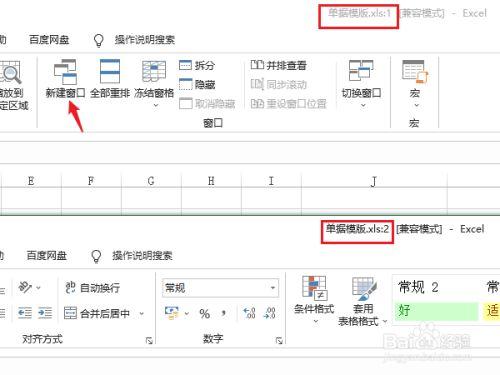Image resolution: width=500 pixels, height=375 pixels.
Task: Expand the accounting format dropdown arrow
Action: point(187,313)
